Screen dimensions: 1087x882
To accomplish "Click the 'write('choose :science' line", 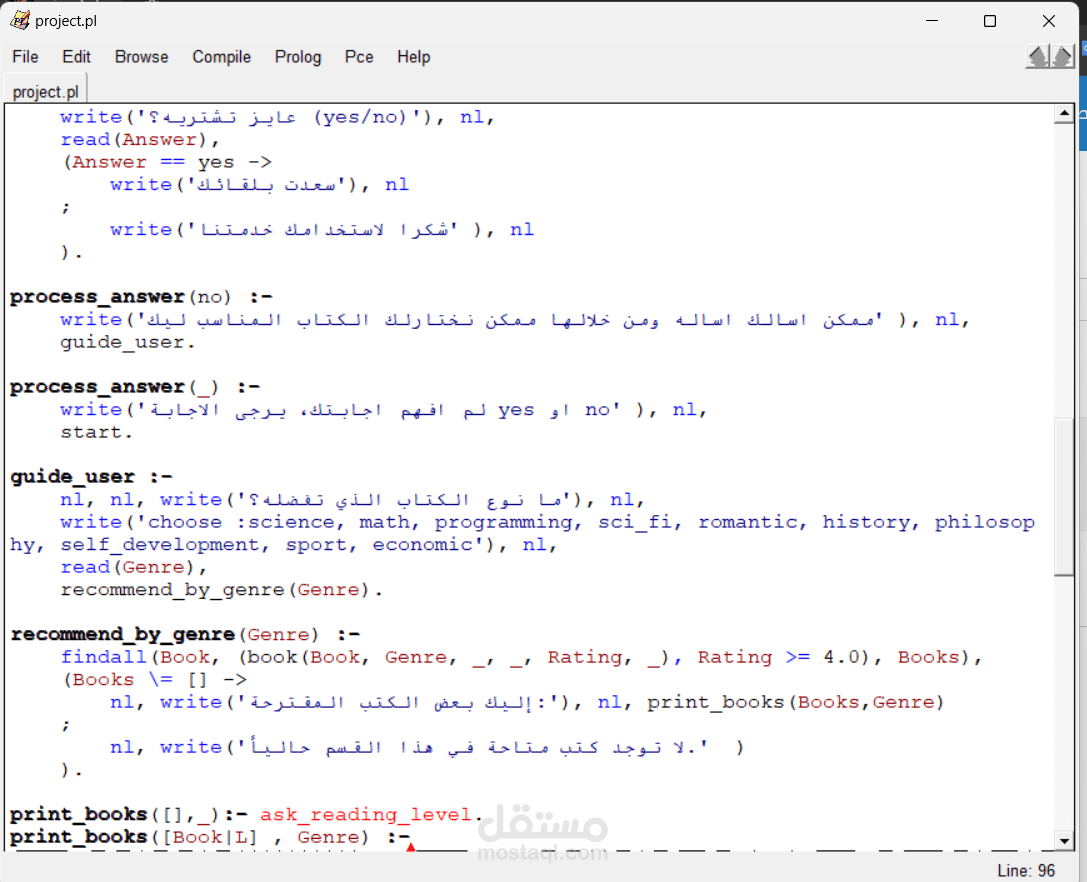I will (x=523, y=533).
